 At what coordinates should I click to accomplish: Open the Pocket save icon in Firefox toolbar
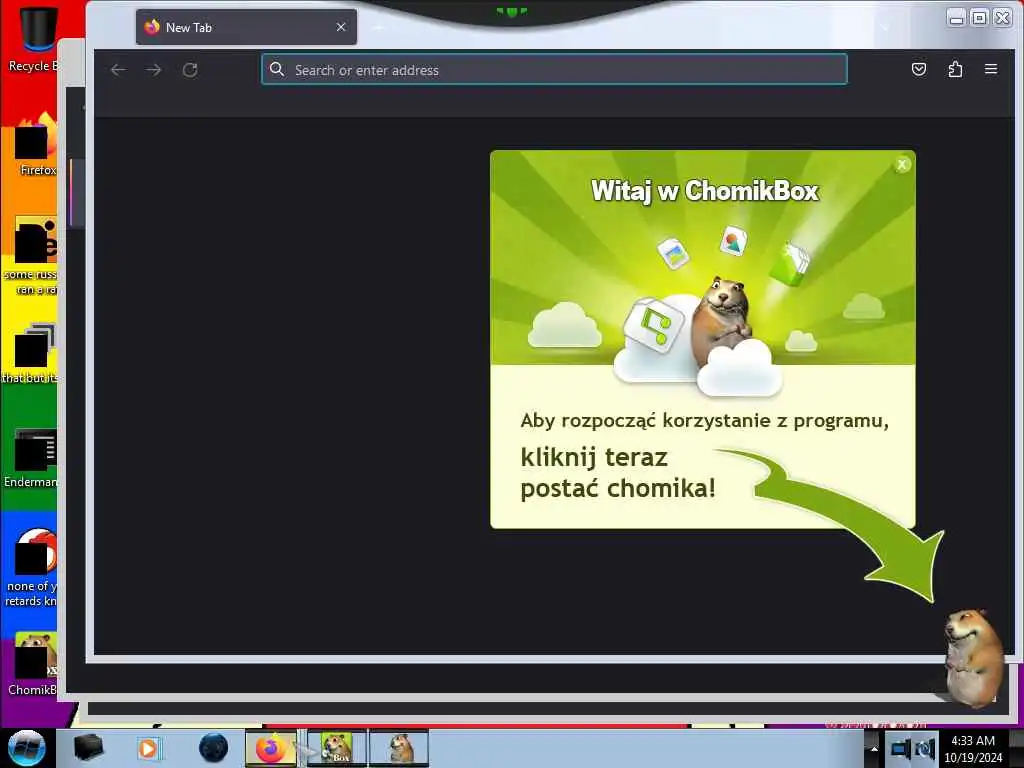(919, 69)
